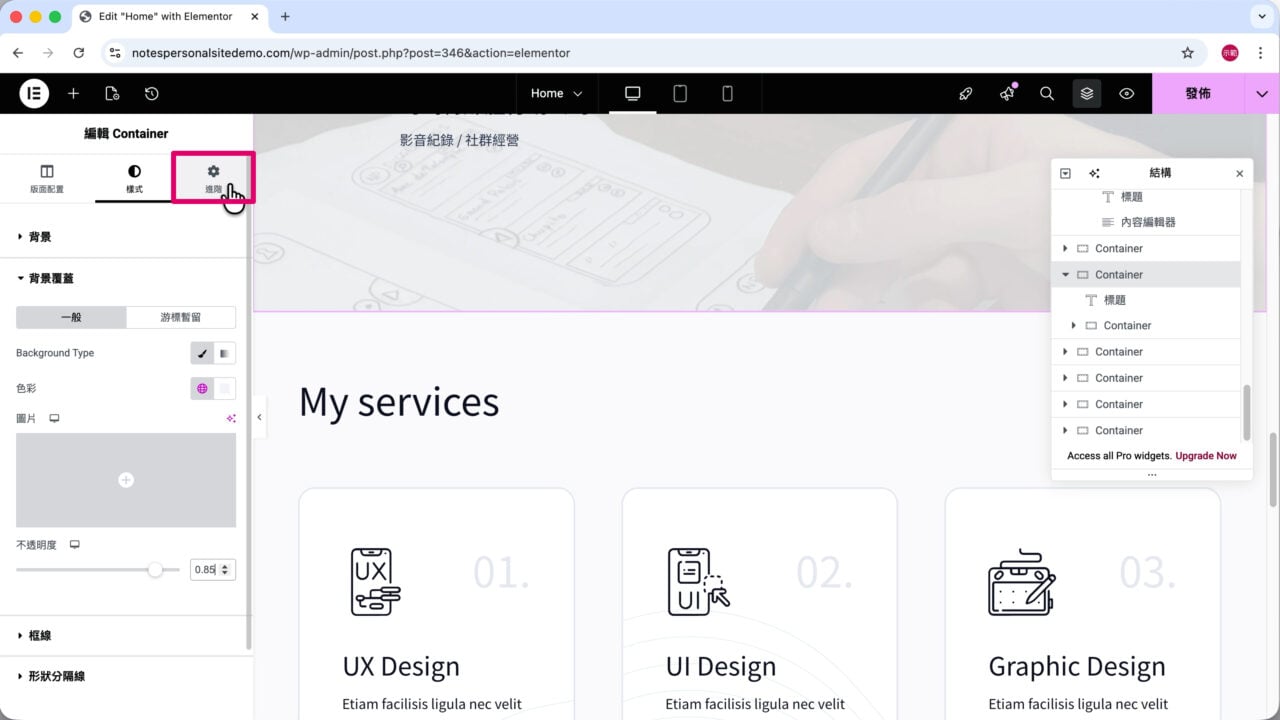Switch to mobile responsive view
Screen dimensions: 1280x720
click(x=727, y=93)
